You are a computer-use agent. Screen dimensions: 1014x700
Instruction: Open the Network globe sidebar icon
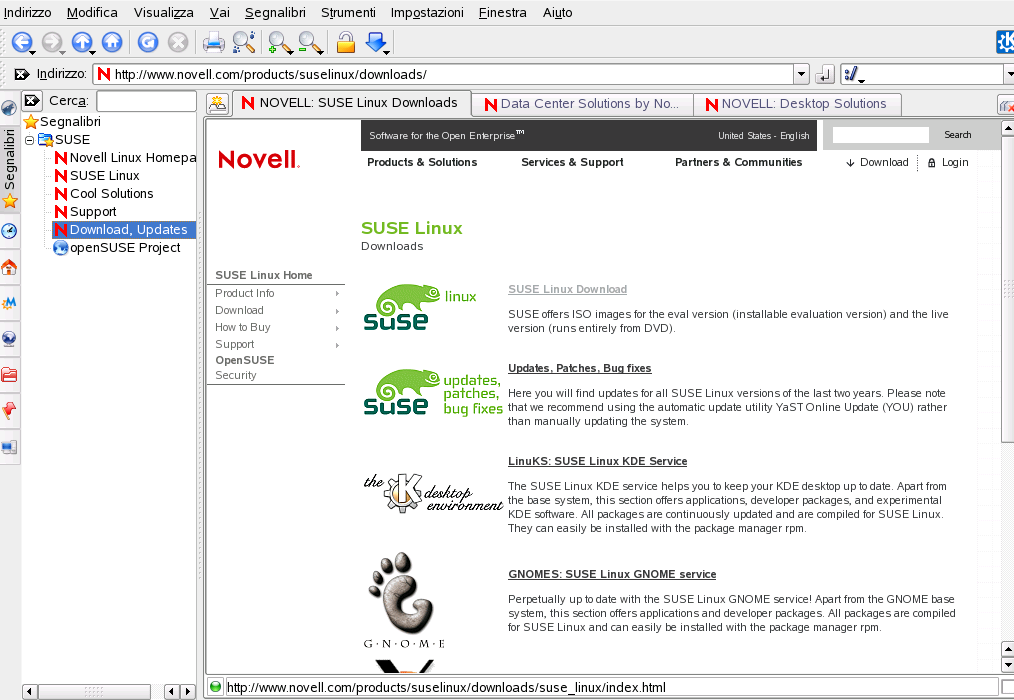point(9,338)
